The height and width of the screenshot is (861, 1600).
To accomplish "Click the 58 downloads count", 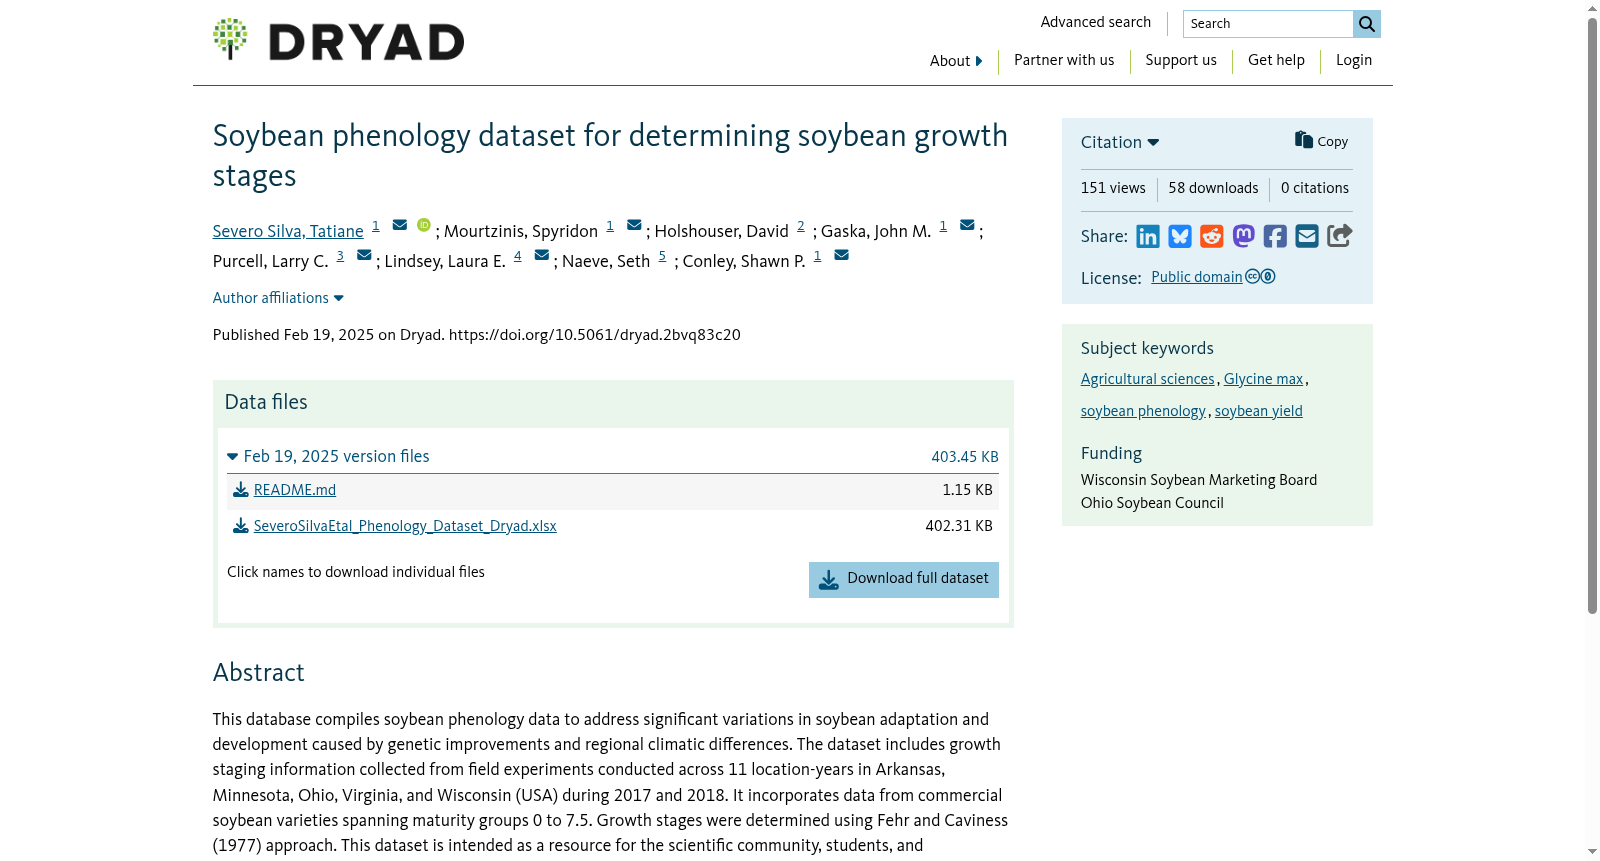I will [1213, 188].
